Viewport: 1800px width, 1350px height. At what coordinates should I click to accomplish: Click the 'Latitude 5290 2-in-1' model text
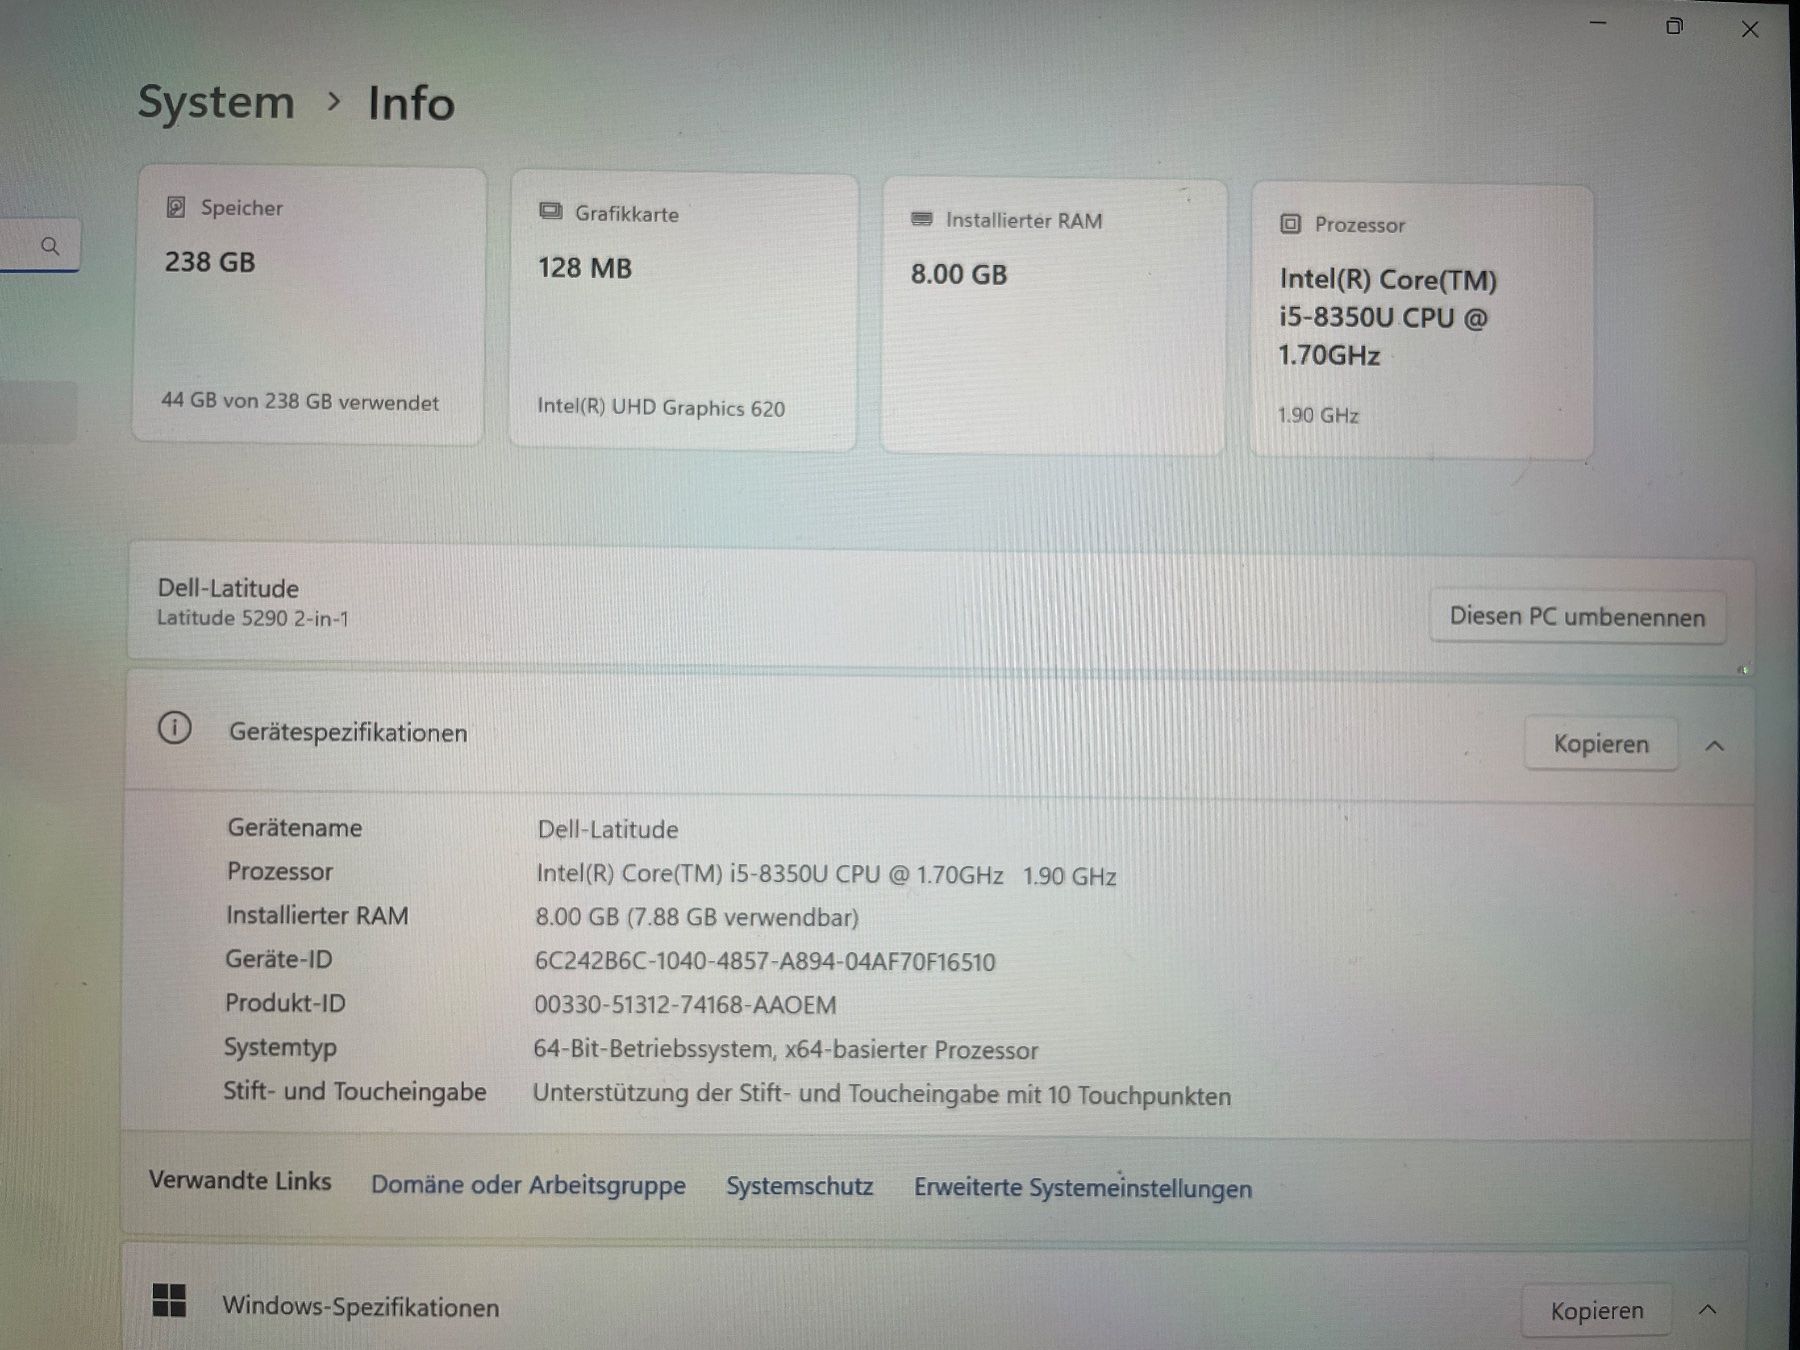coord(253,618)
